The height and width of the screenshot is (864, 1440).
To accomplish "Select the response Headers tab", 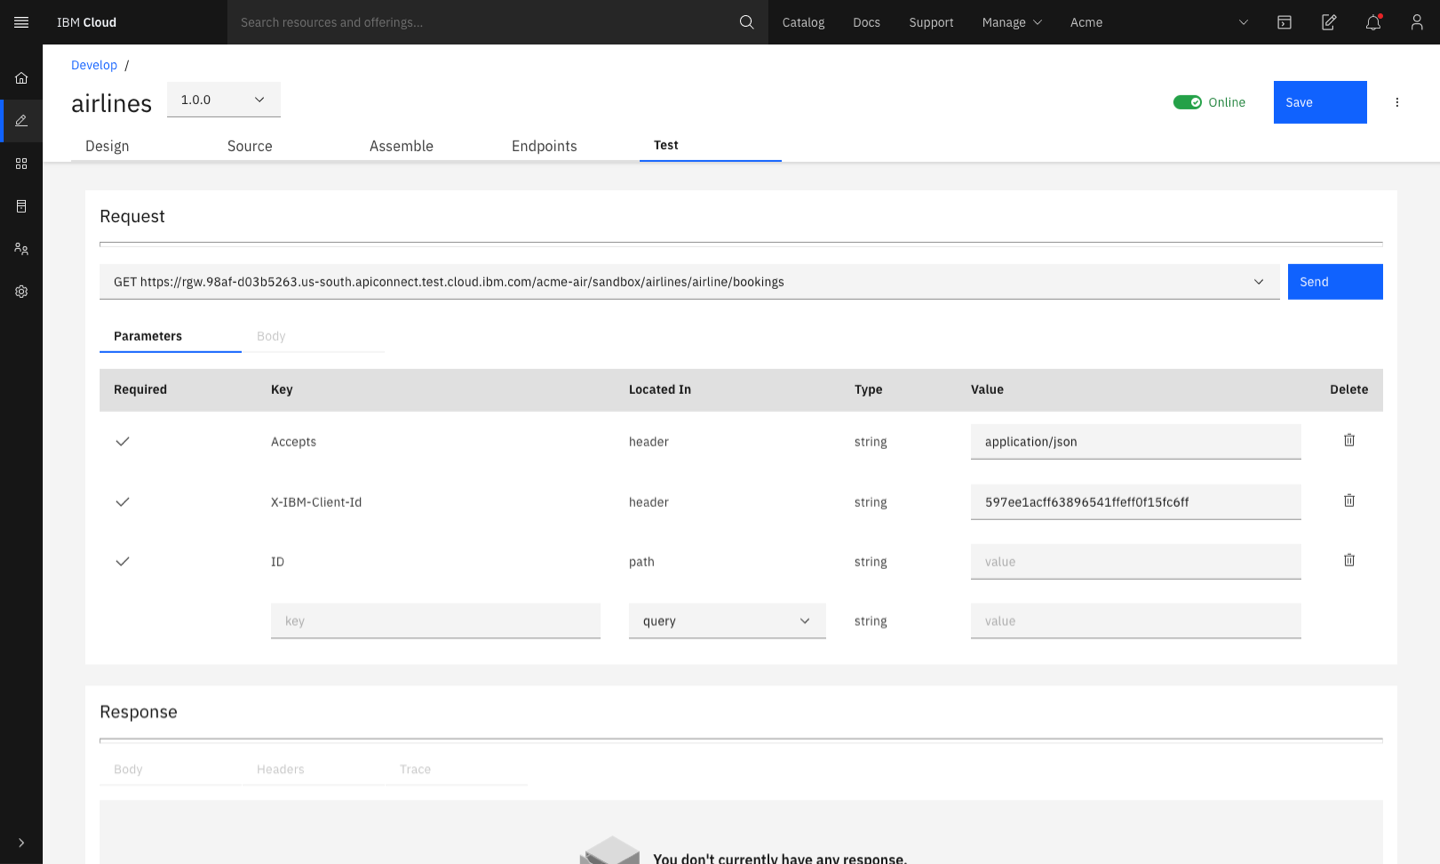I will click(313, 769).
